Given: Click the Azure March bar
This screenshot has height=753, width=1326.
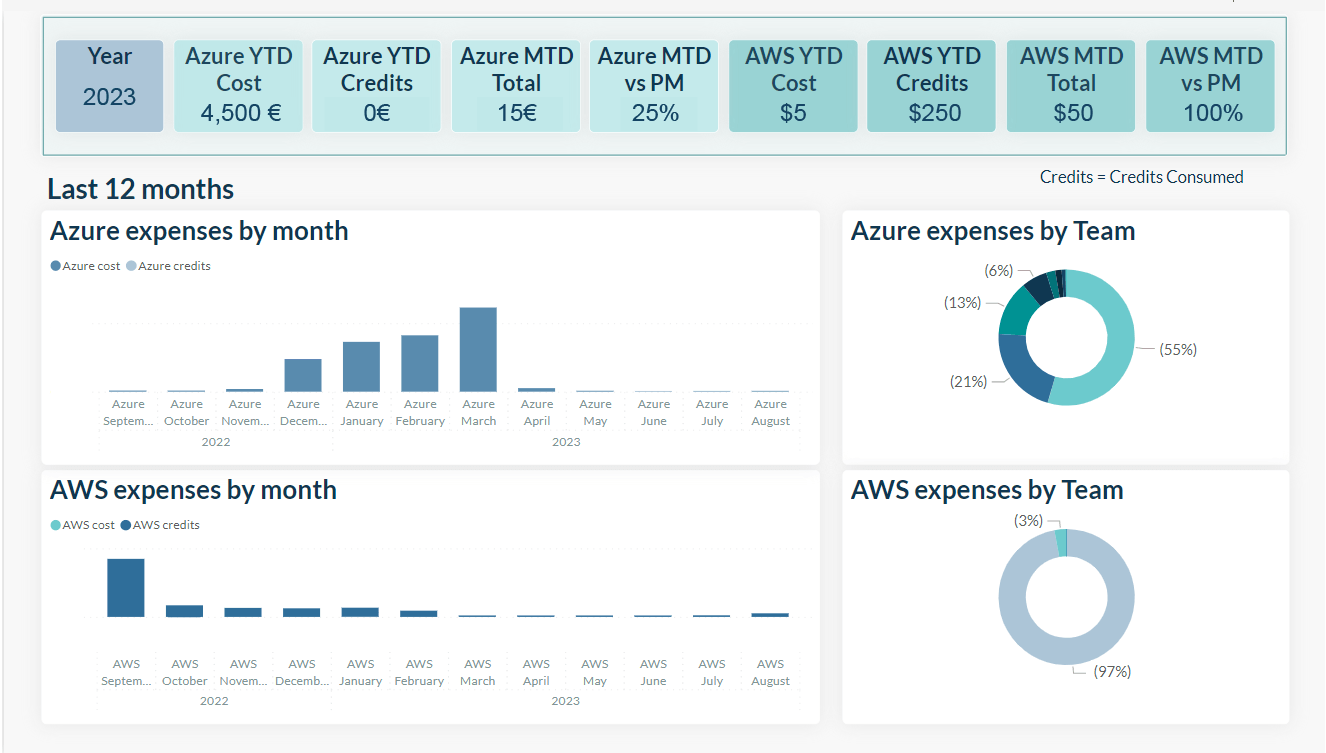Looking at the screenshot, I should point(478,349).
